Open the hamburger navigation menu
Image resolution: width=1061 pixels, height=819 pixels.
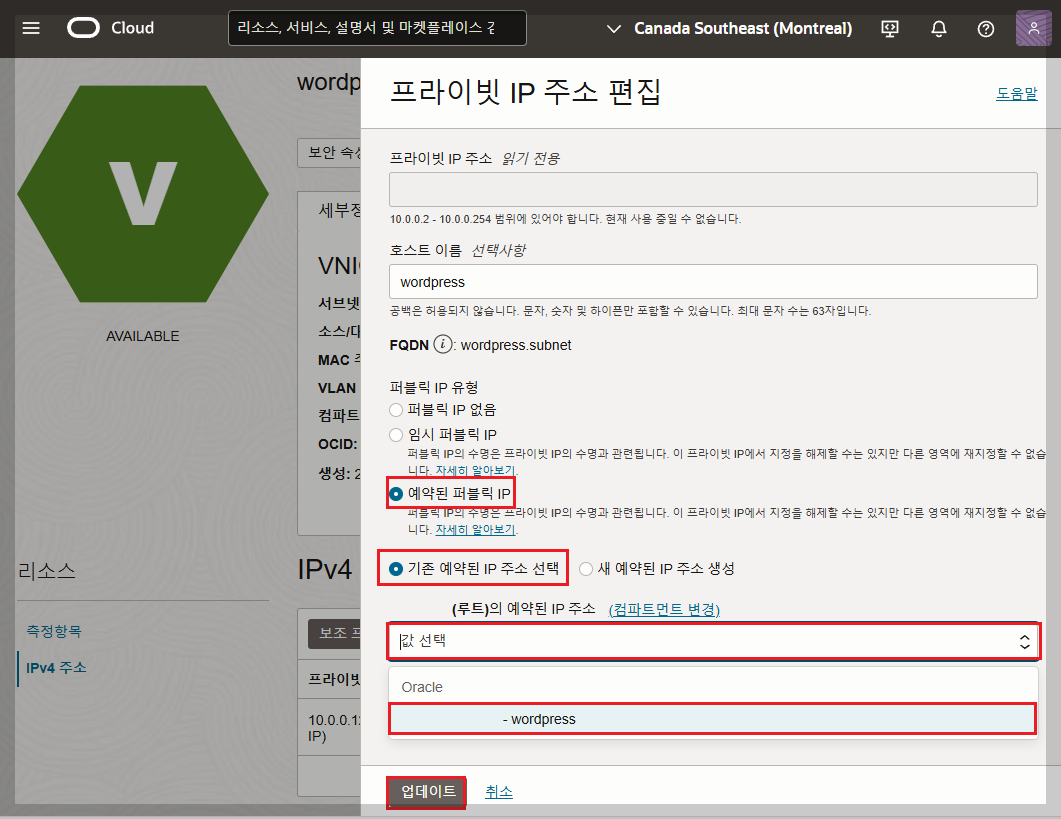point(31,28)
